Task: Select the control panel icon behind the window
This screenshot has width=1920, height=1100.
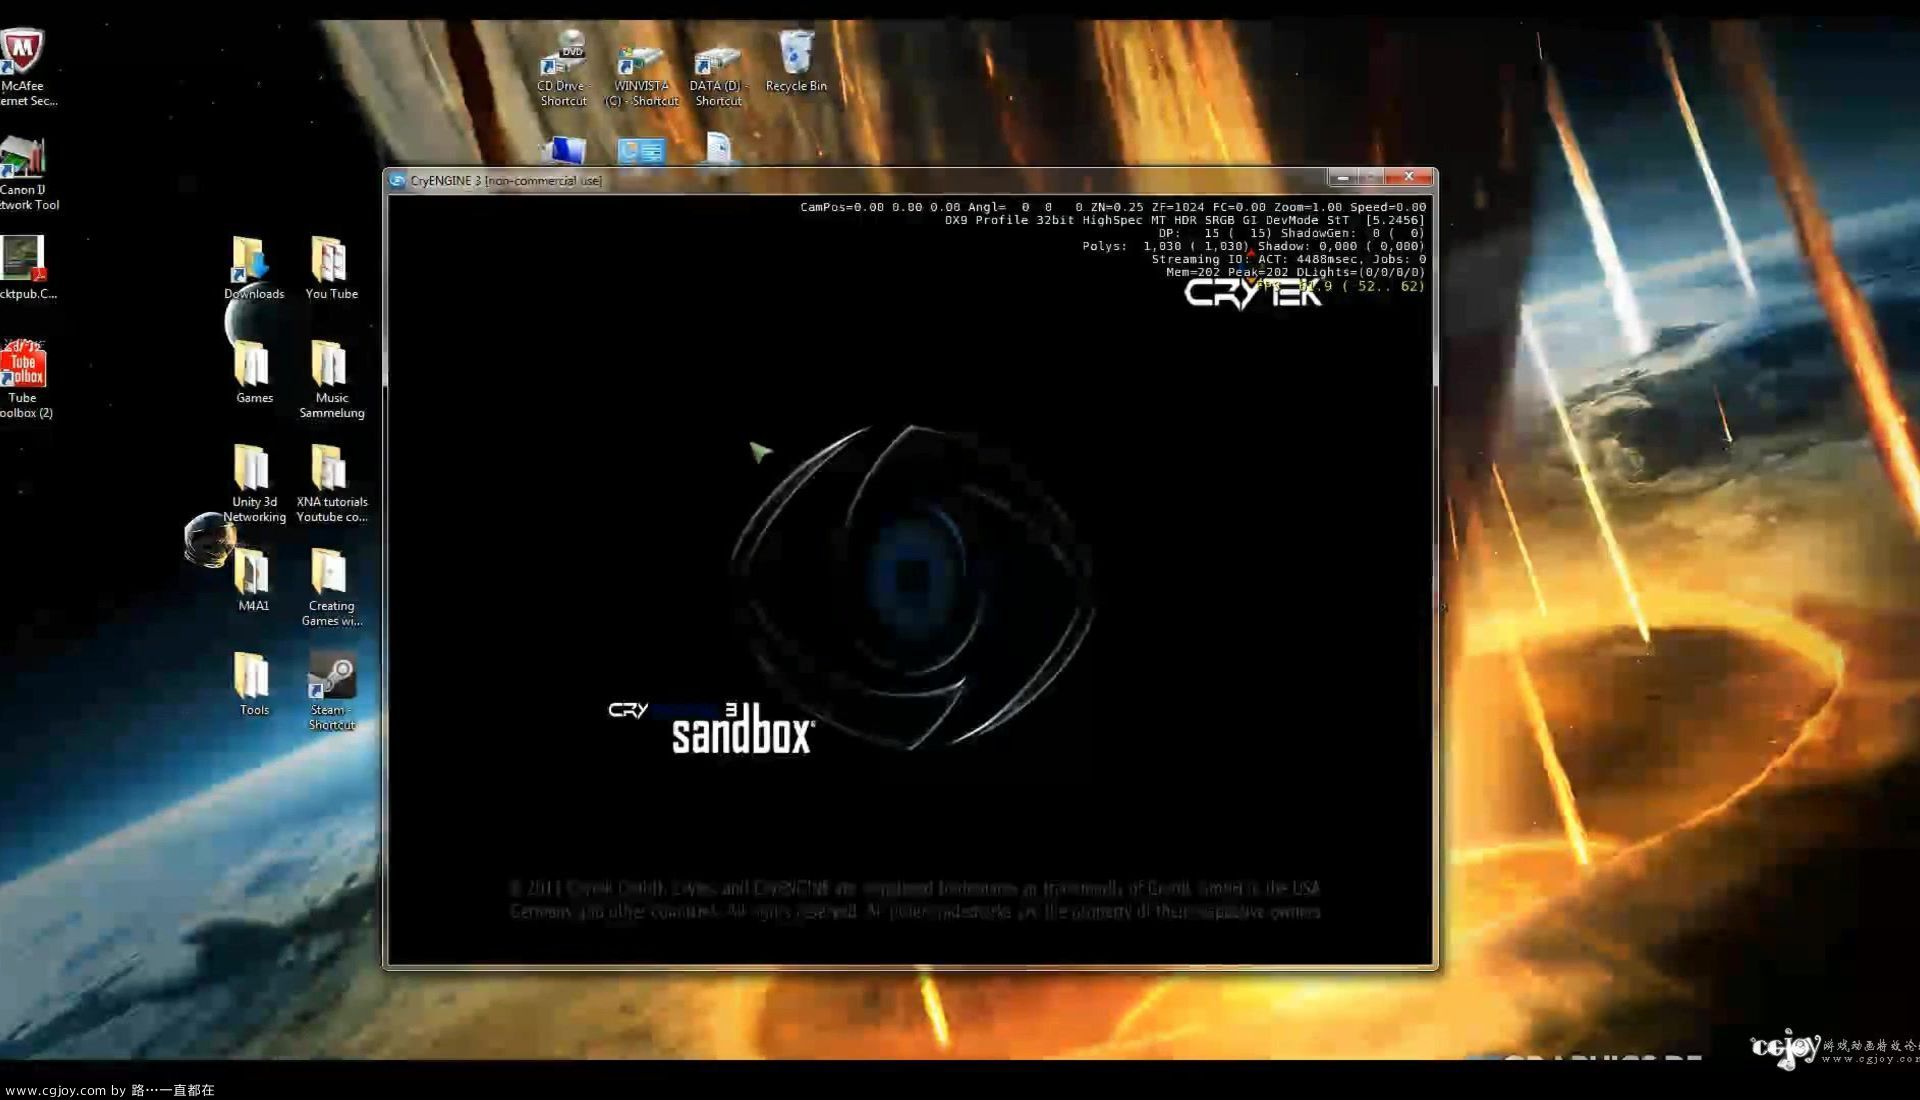Action: 640,151
